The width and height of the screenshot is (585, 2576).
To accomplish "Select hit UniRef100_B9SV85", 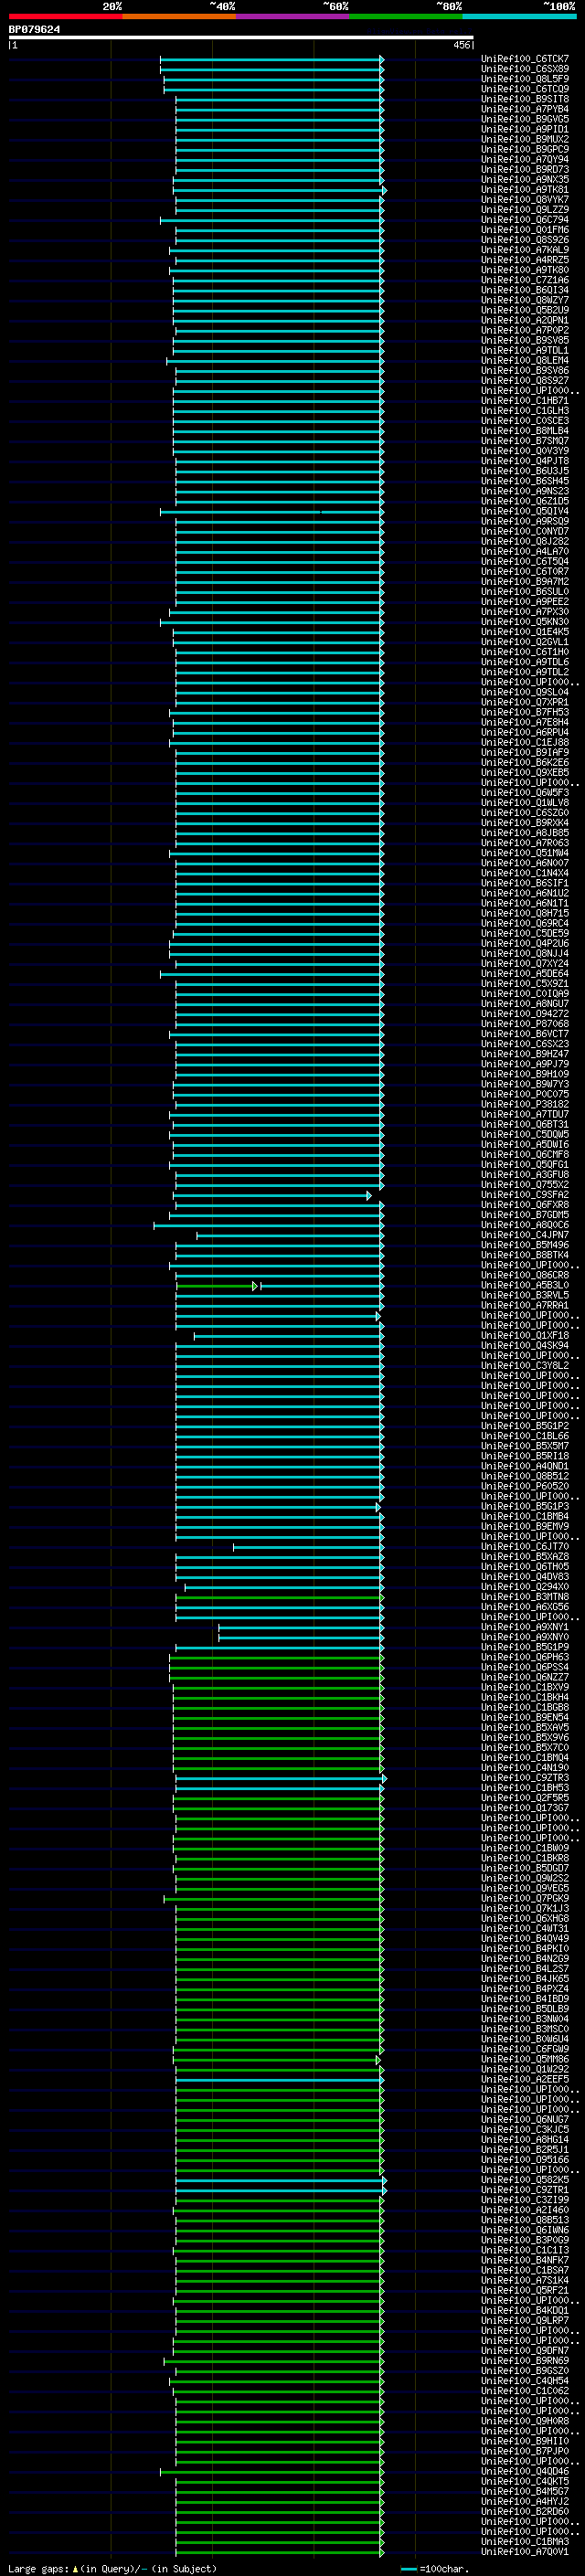I will [525, 340].
